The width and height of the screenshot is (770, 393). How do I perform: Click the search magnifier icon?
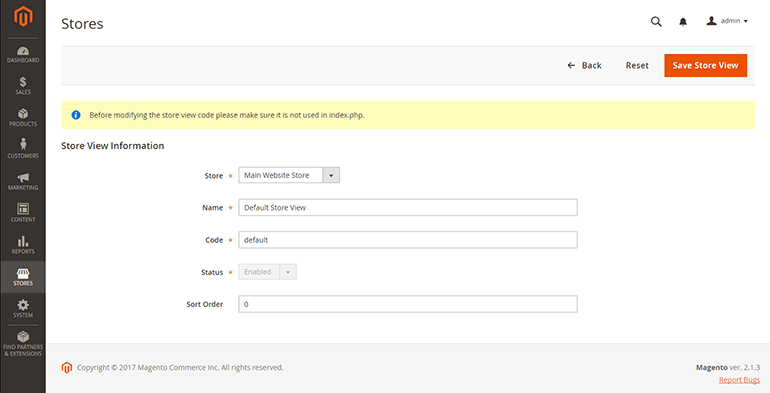656,22
